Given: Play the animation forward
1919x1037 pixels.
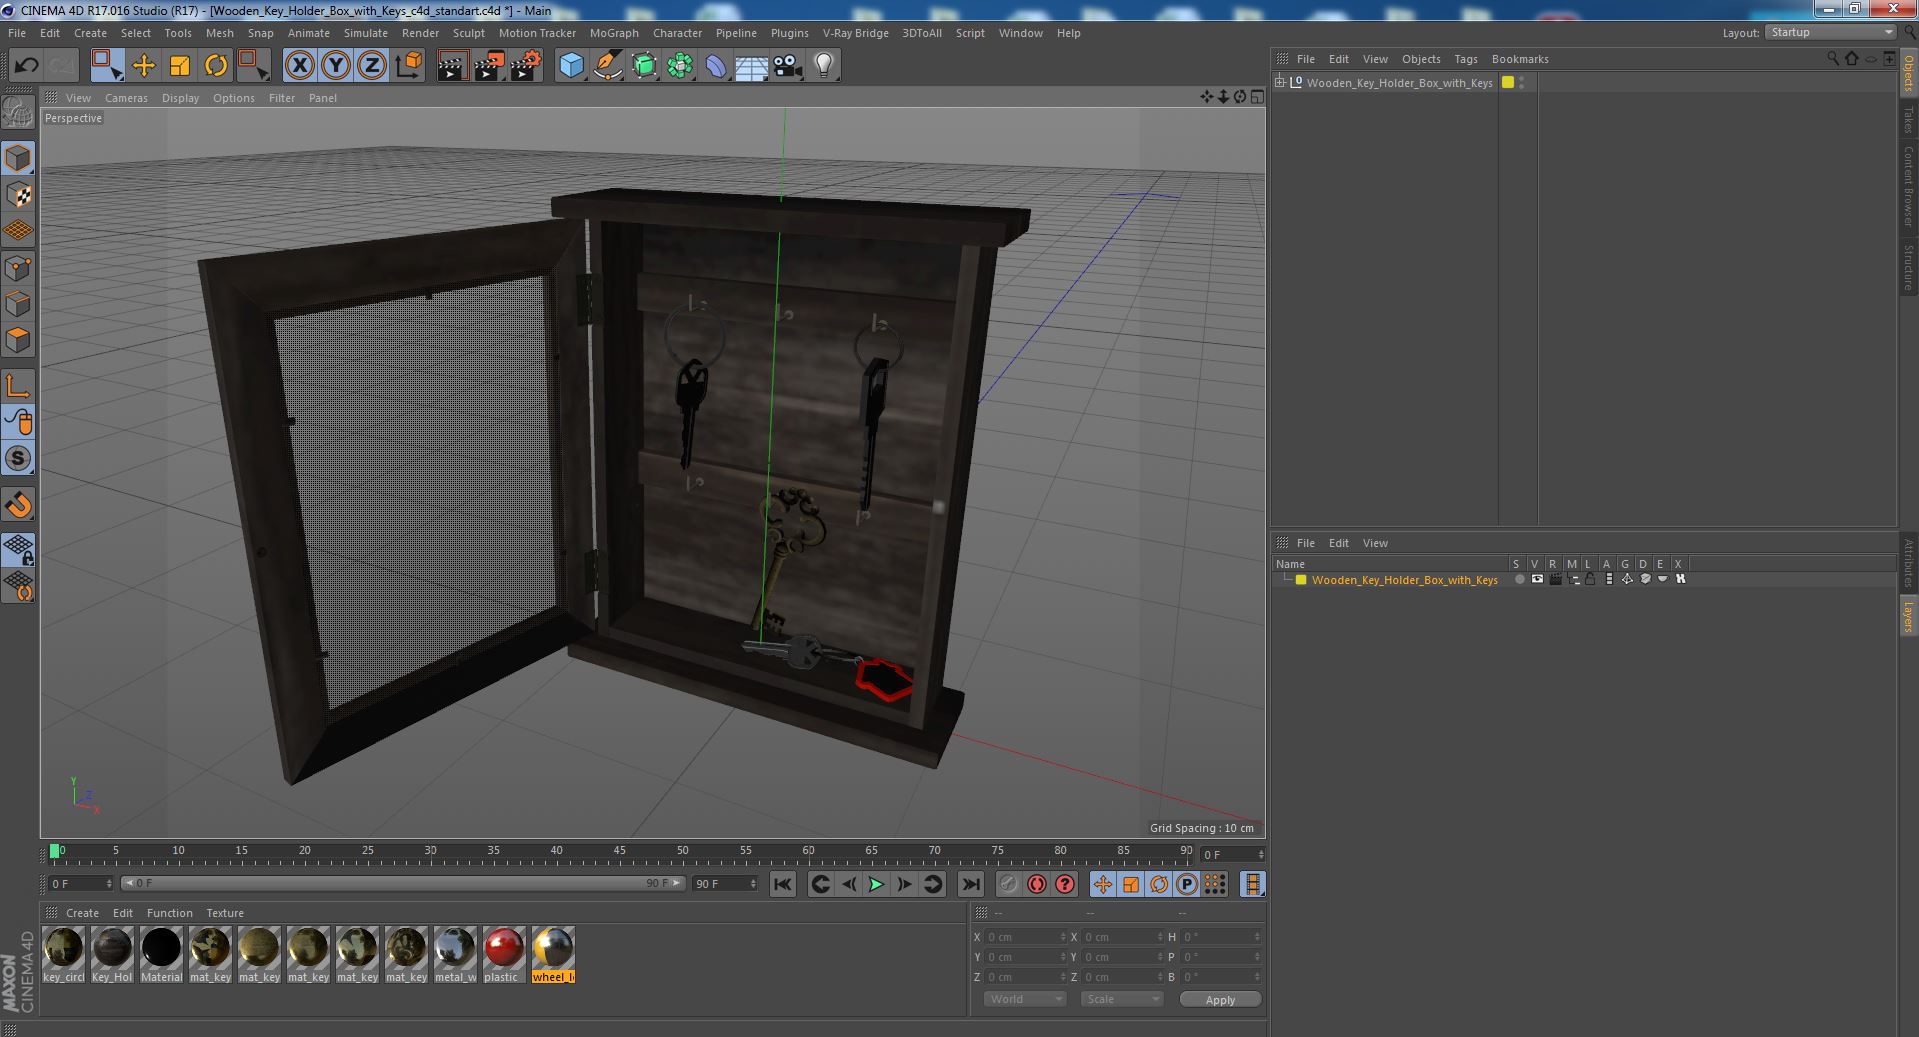Looking at the screenshot, I should (x=876, y=884).
